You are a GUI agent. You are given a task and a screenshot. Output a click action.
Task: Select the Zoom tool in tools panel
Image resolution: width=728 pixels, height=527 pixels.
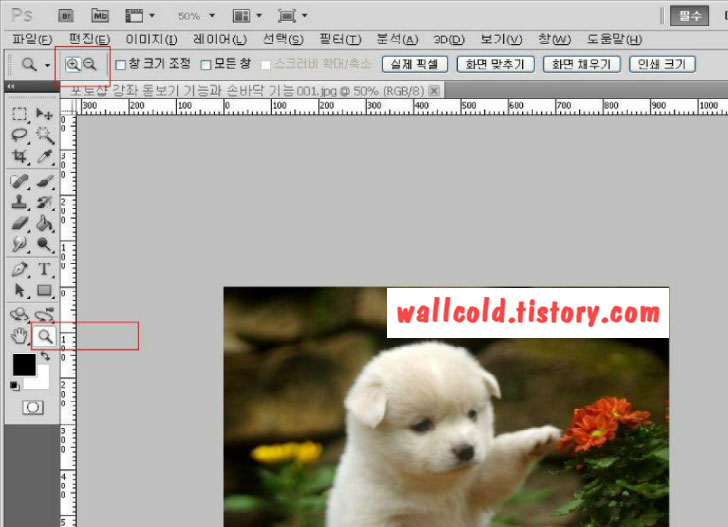(x=45, y=336)
